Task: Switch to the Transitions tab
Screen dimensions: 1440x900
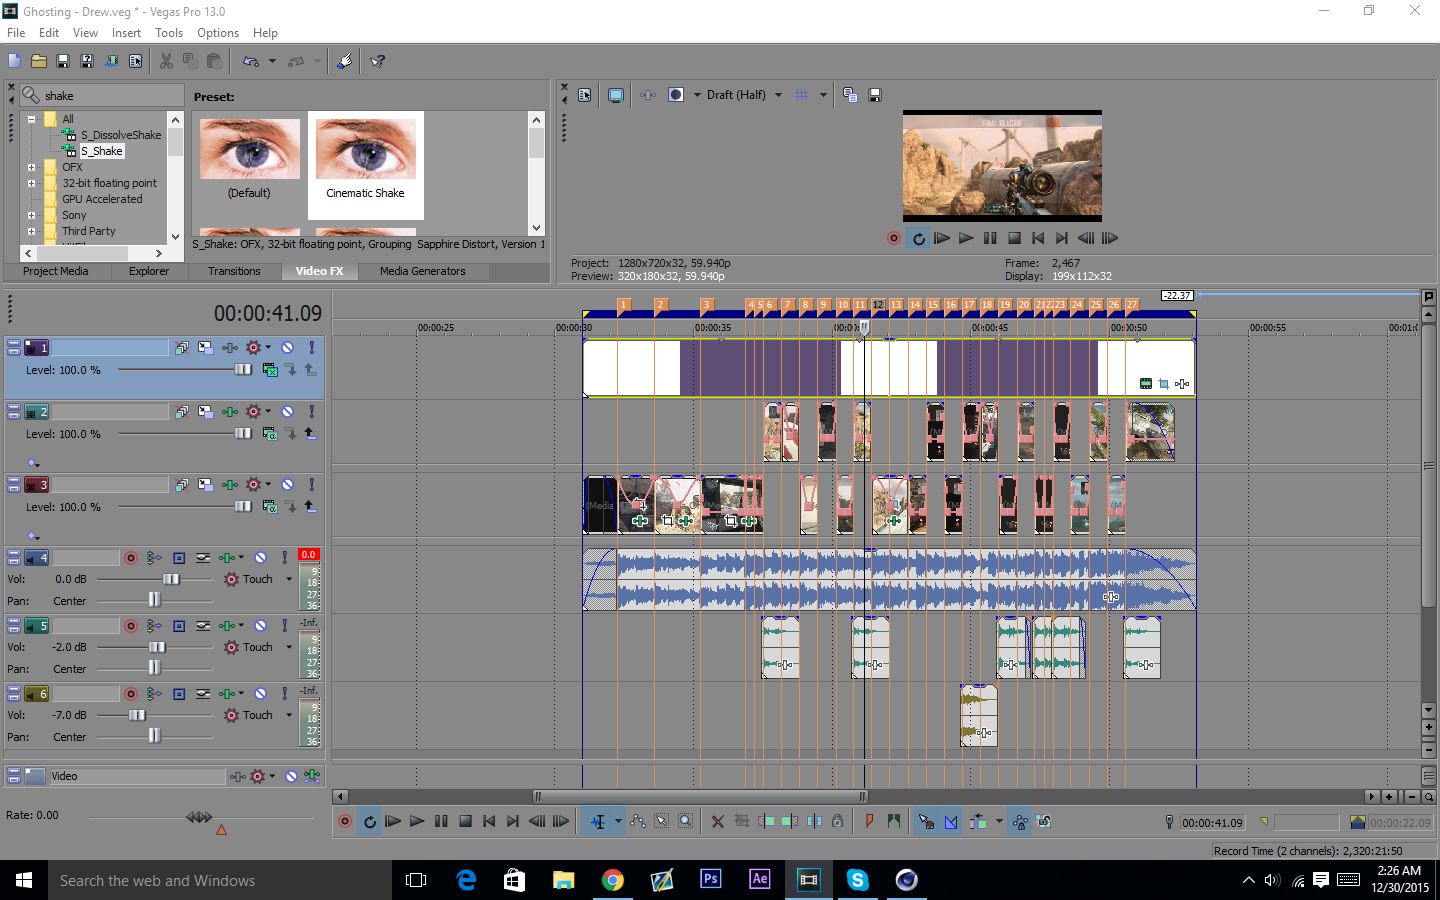Action: click(234, 271)
